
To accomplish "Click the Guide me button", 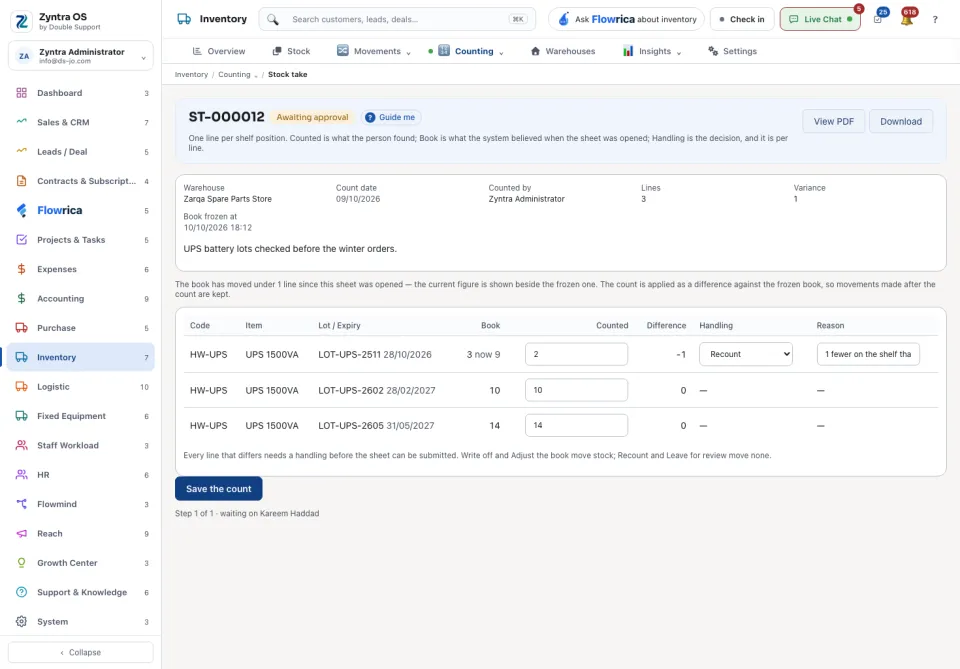I will point(391,118).
